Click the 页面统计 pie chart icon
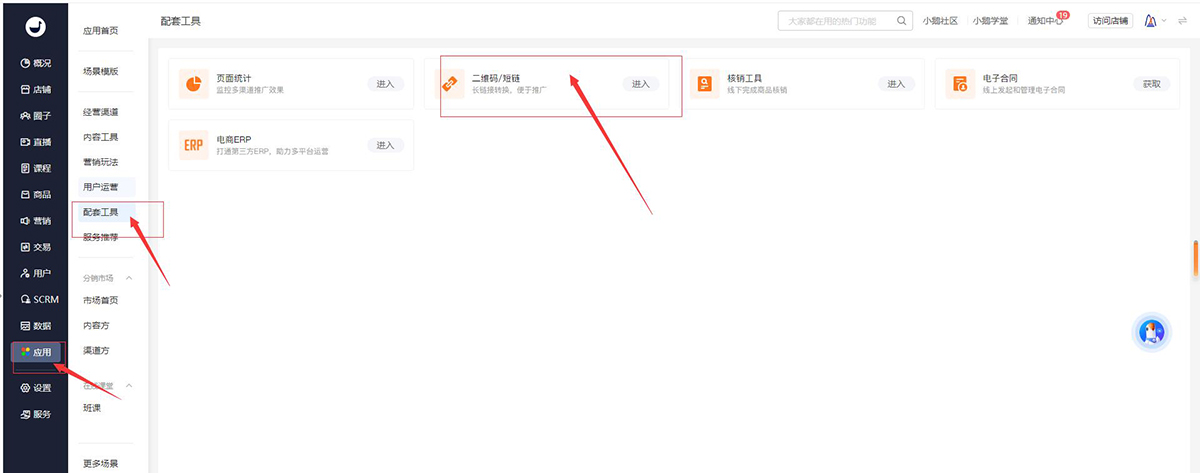 194,84
